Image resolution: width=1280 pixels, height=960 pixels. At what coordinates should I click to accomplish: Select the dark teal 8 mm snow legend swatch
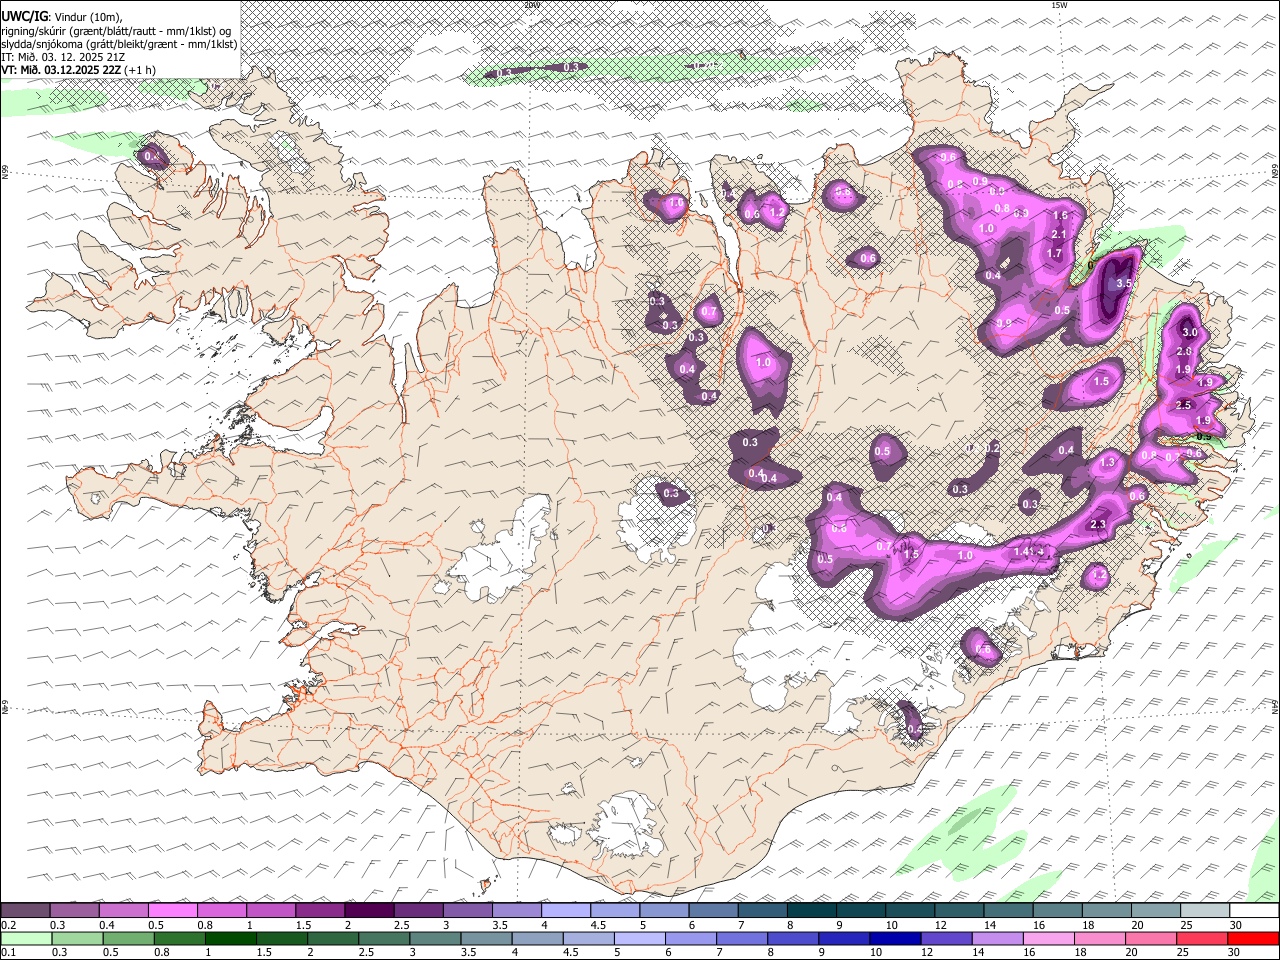[x=811, y=911]
